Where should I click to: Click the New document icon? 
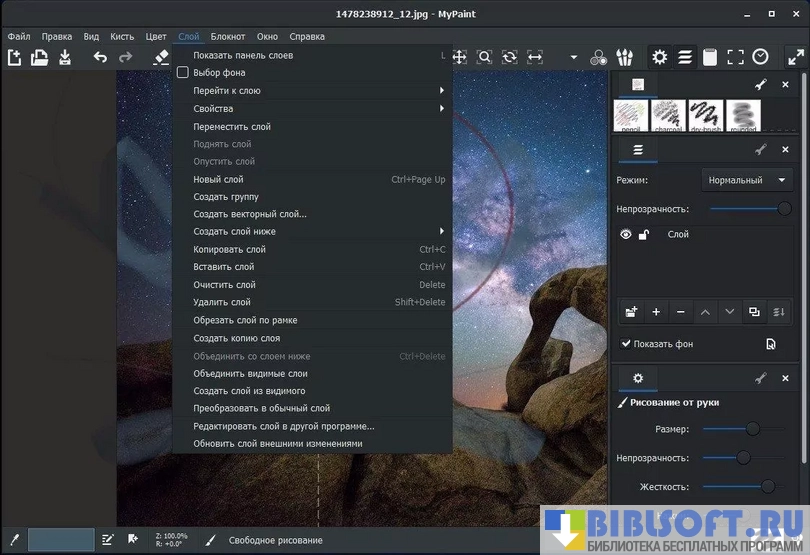[x=14, y=58]
